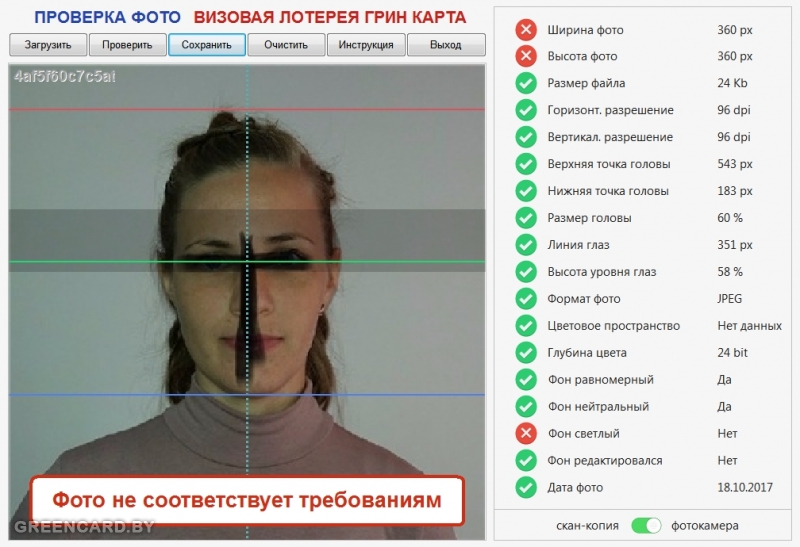
Task: Click the ПРОВЕРКА ФОТО heading
Action: tap(107, 17)
